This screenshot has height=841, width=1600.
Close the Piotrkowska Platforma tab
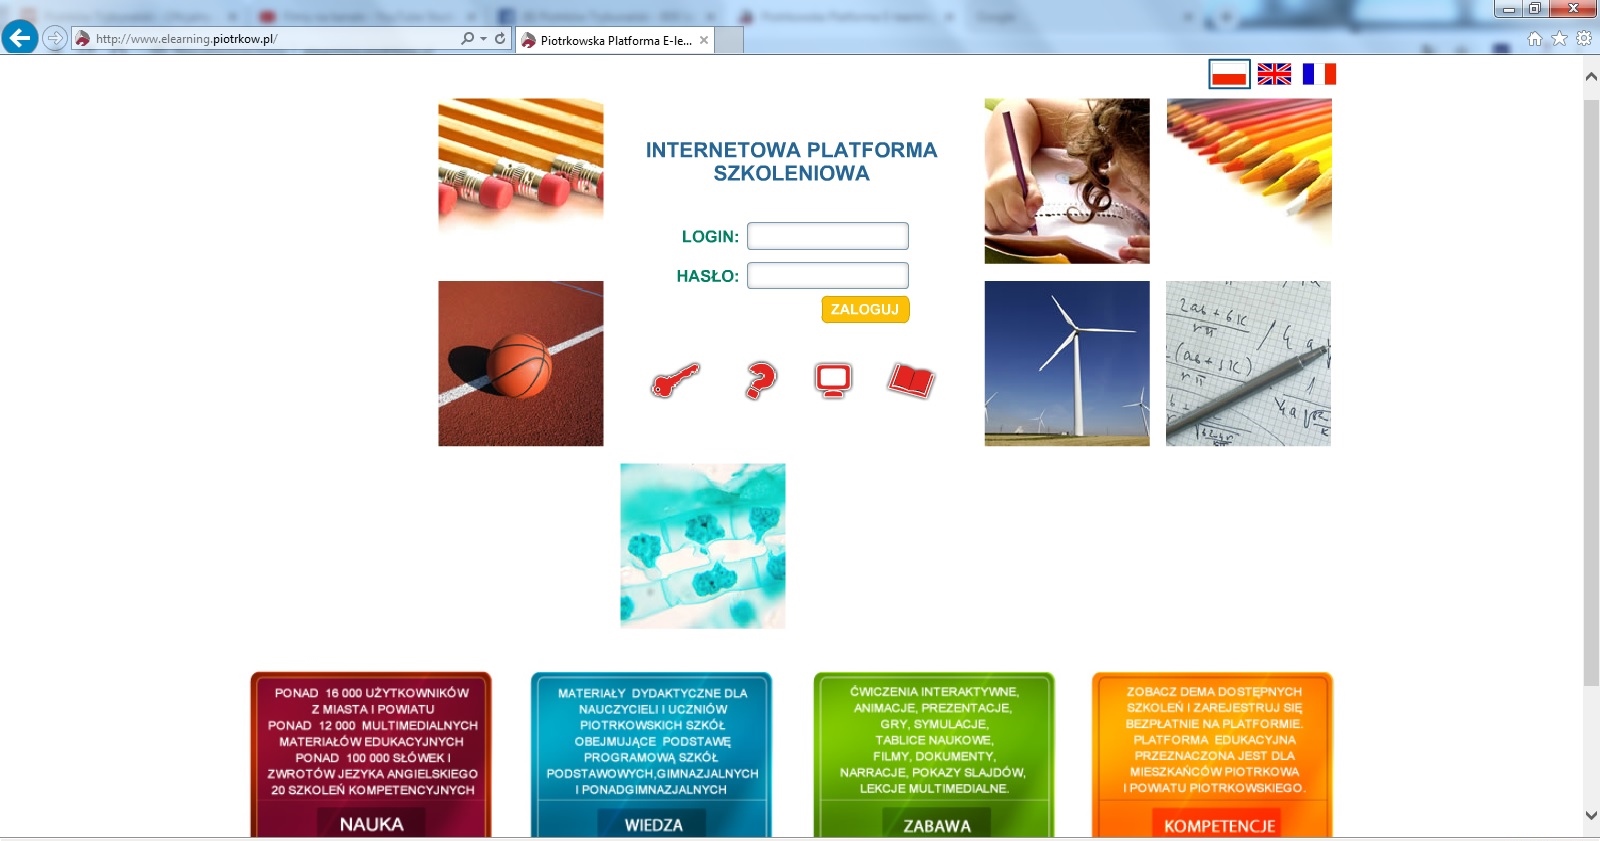pyautogui.click(x=704, y=40)
